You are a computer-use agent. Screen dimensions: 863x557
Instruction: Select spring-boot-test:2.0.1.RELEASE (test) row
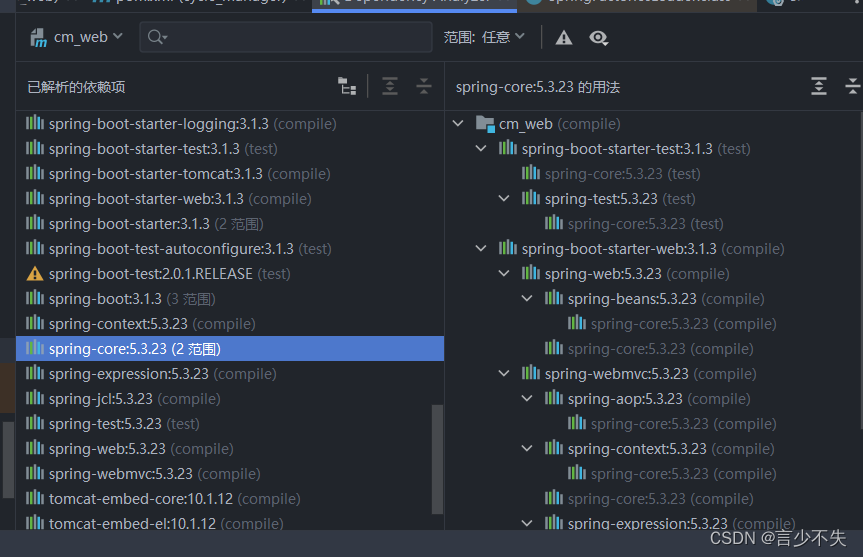click(230, 274)
